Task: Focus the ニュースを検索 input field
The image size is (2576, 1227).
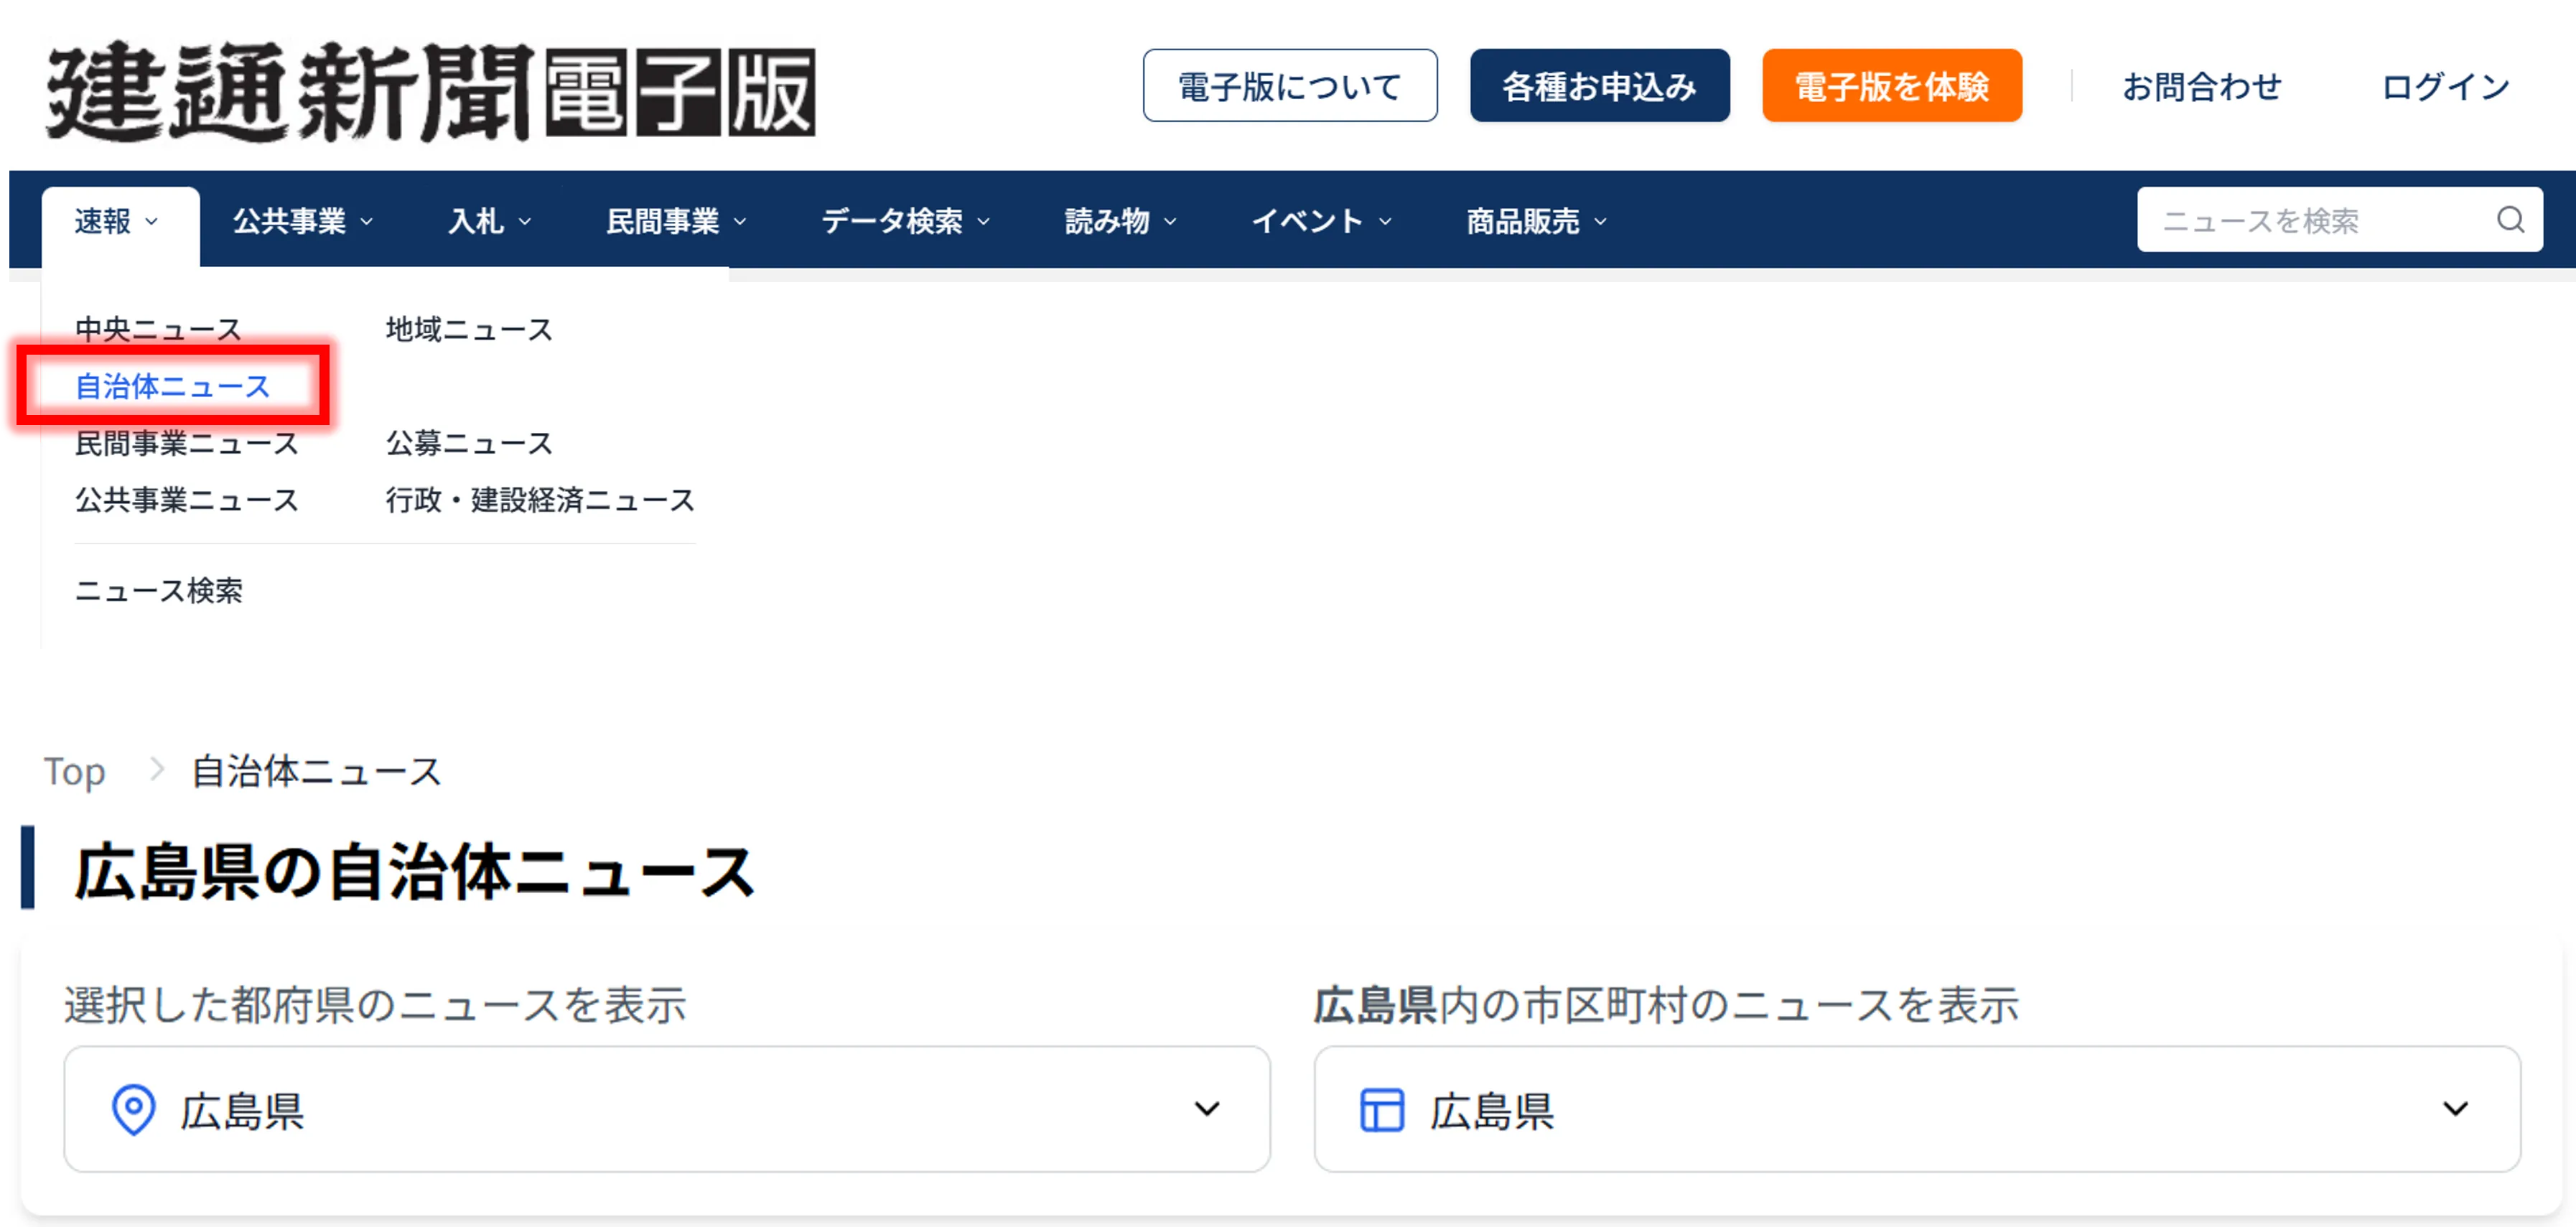Action: click(2340, 220)
